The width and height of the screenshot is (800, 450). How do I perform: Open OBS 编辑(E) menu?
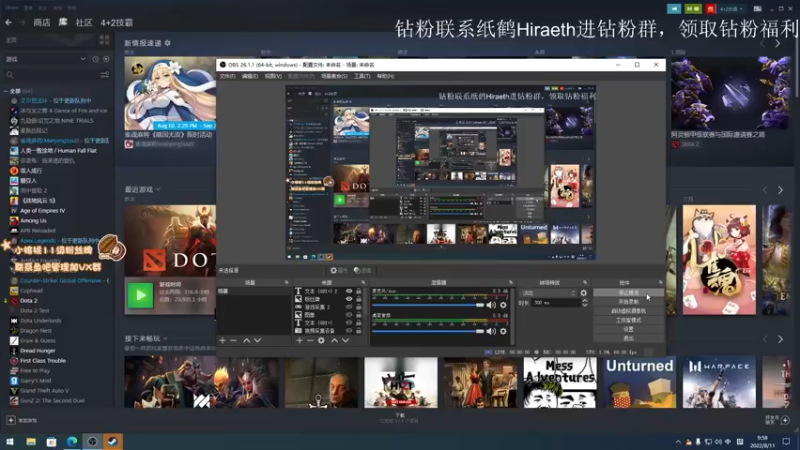pyautogui.click(x=249, y=76)
